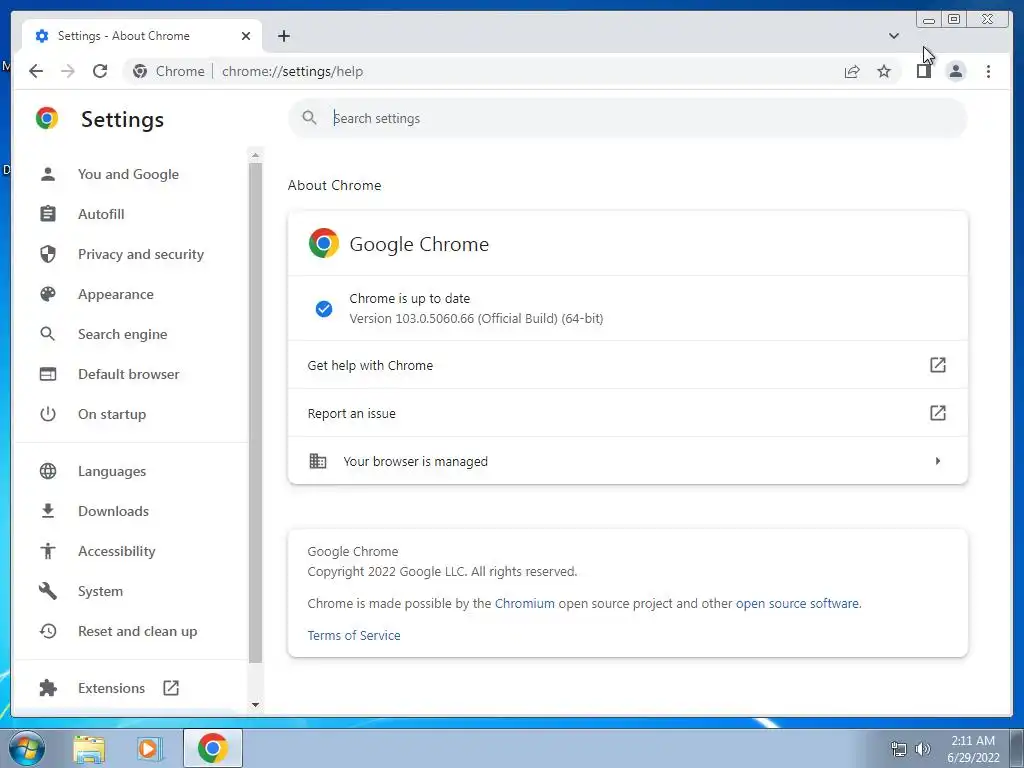Viewport: 1024px width, 768px height.
Task: Click the Languages globe icon
Action: point(48,471)
